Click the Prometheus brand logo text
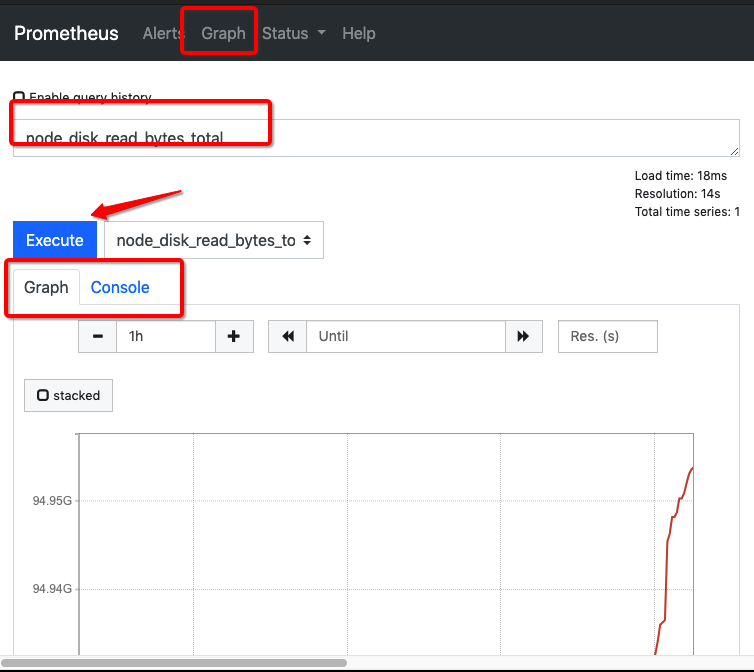This screenshot has height=672, width=754. [66, 33]
